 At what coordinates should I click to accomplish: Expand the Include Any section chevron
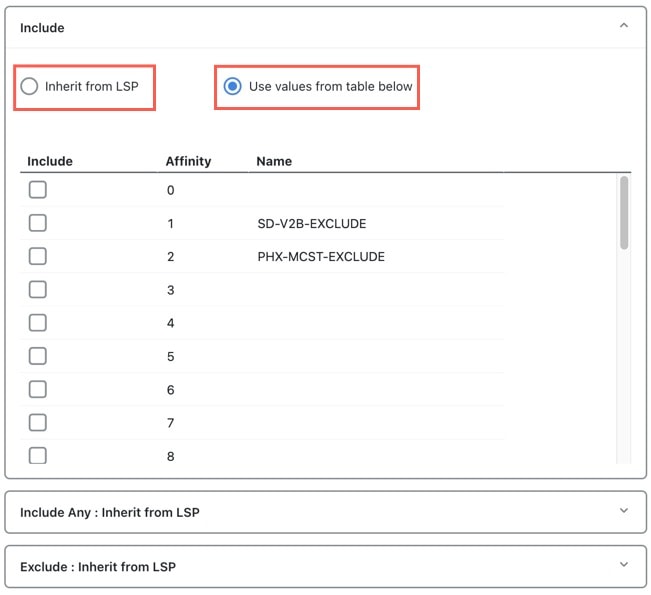[x=624, y=510]
